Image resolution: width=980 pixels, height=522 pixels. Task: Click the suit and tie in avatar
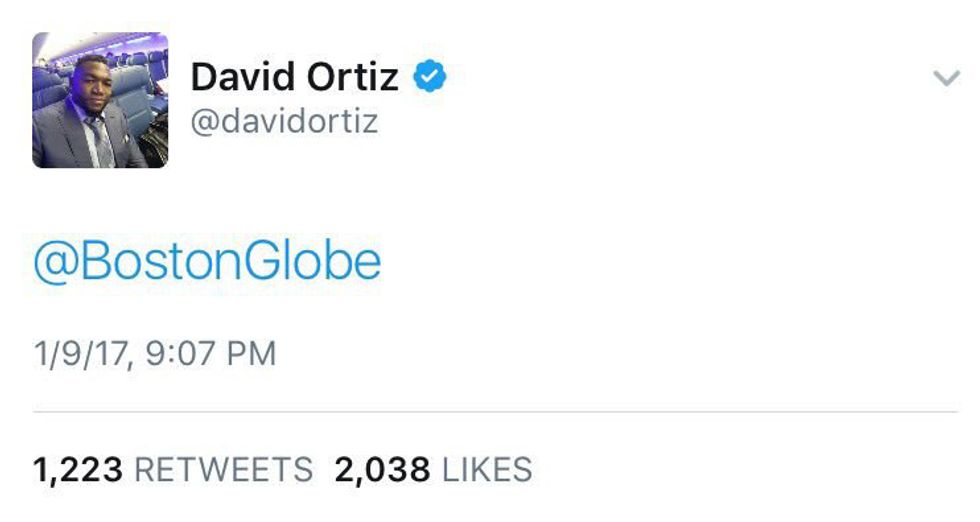point(95,138)
